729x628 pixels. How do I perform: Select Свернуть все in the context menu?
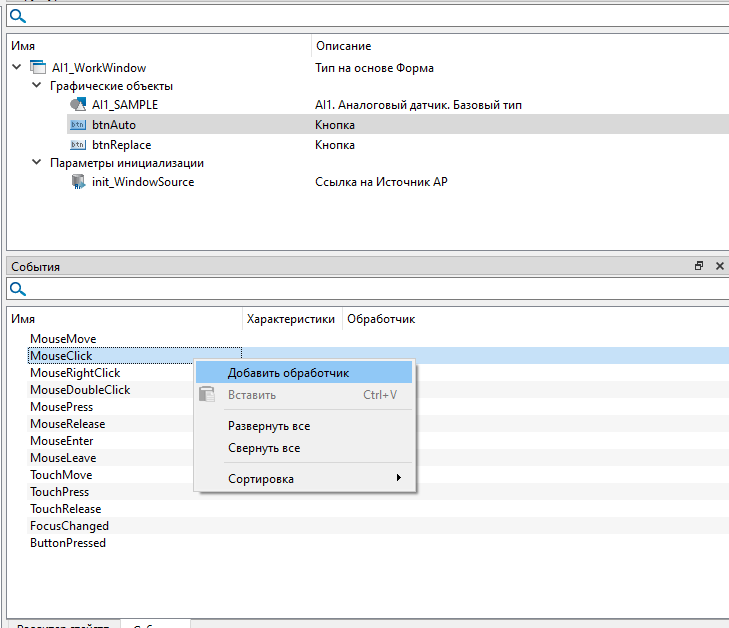(264, 448)
